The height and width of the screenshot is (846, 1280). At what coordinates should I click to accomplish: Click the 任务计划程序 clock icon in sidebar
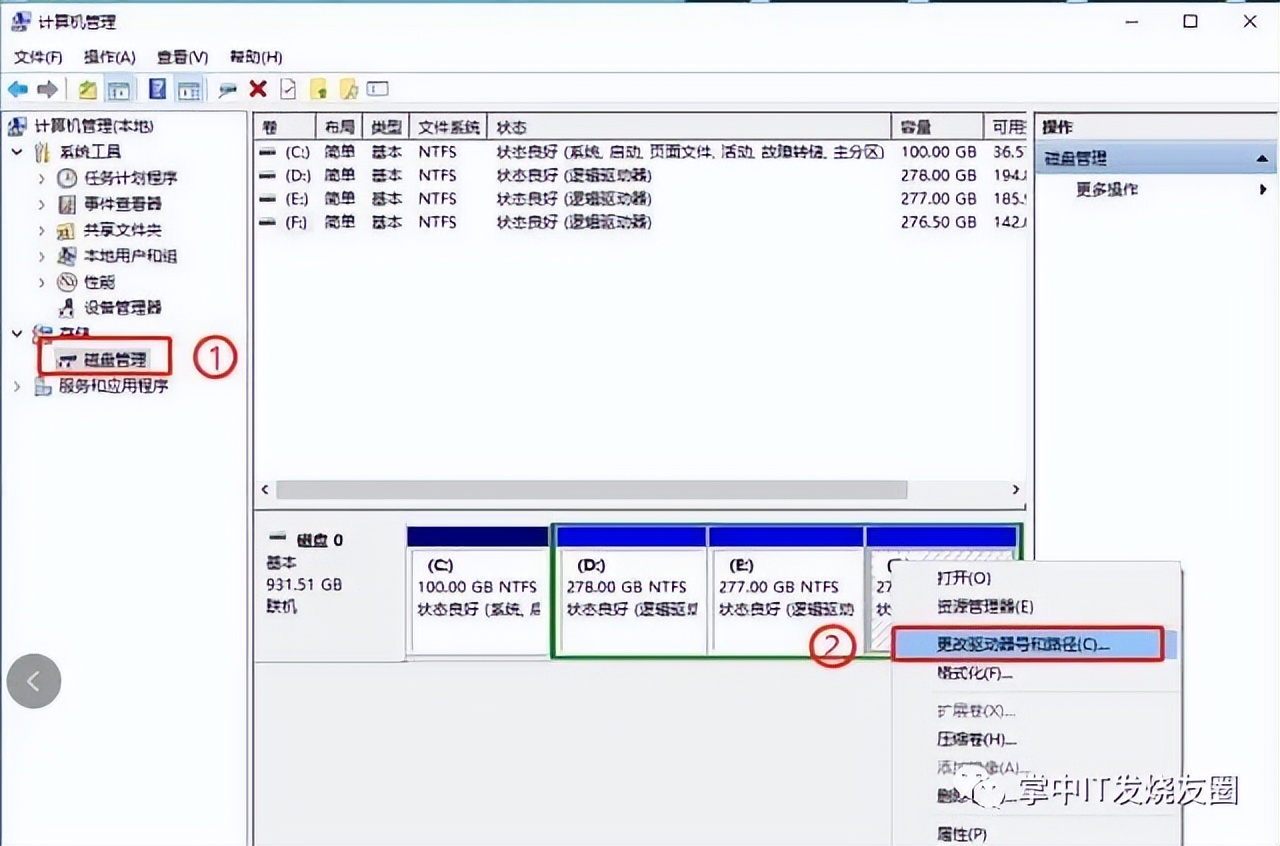coord(68,179)
